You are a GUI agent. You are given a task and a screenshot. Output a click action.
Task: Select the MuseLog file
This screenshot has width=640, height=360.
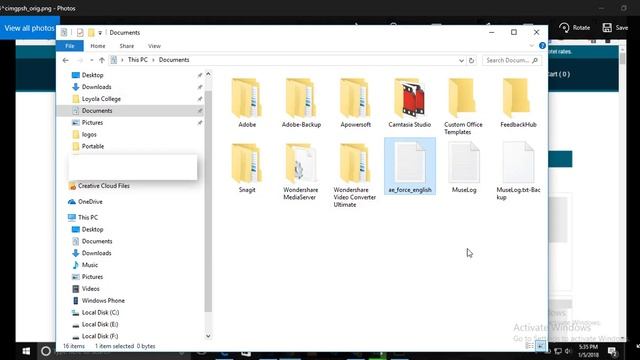click(x=464, y=167)
